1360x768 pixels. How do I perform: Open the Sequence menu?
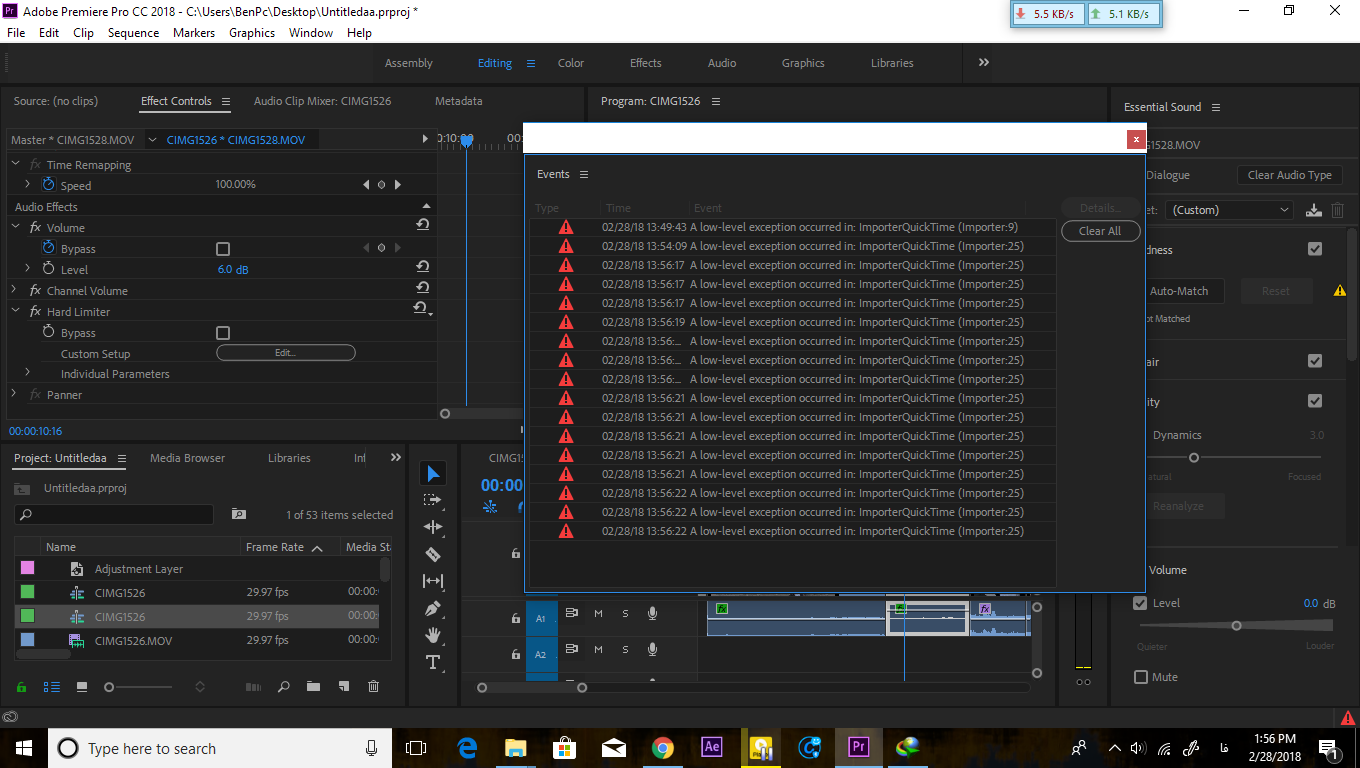click(x=133, y=33)
